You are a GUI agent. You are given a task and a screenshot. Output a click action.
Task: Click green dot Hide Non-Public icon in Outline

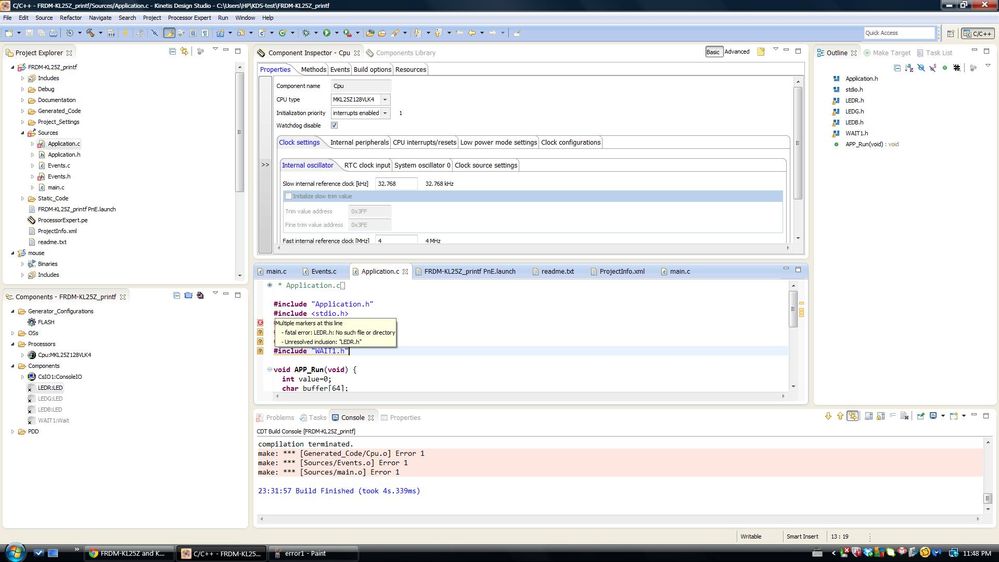coord(945,68)
